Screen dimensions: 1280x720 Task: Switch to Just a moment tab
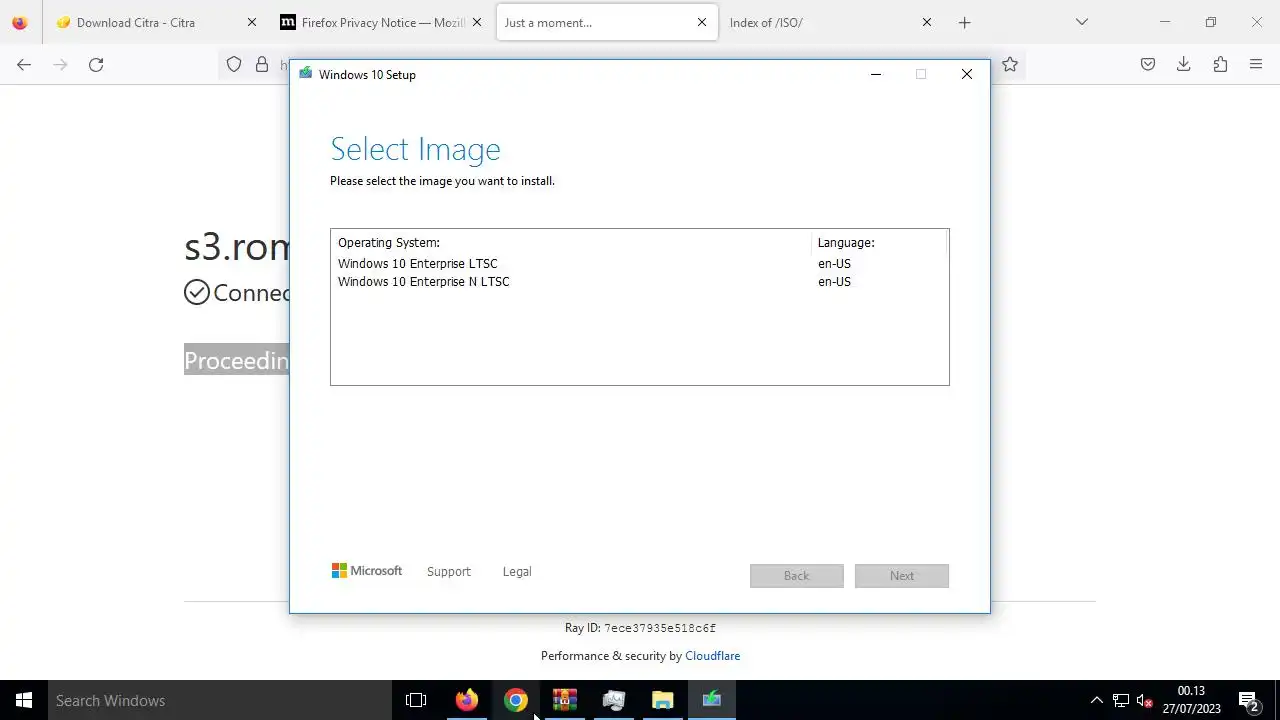(607, 22)
